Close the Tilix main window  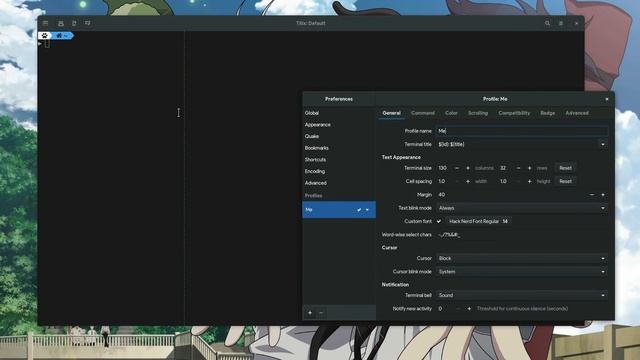coord(576,23)
